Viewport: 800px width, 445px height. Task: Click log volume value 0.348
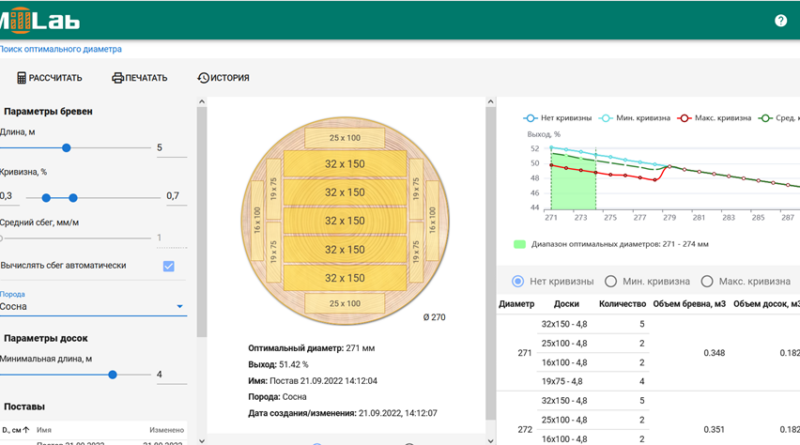[714, 353]
